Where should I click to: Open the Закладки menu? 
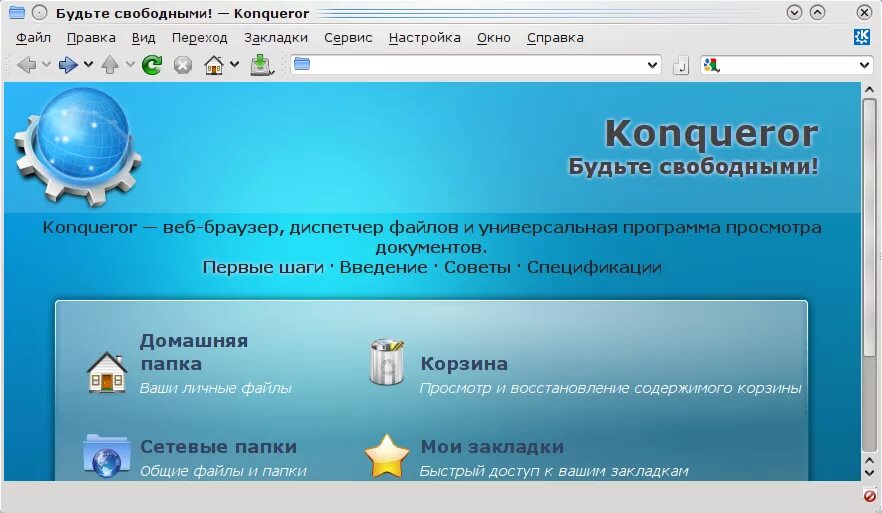[x=276, y=38]
